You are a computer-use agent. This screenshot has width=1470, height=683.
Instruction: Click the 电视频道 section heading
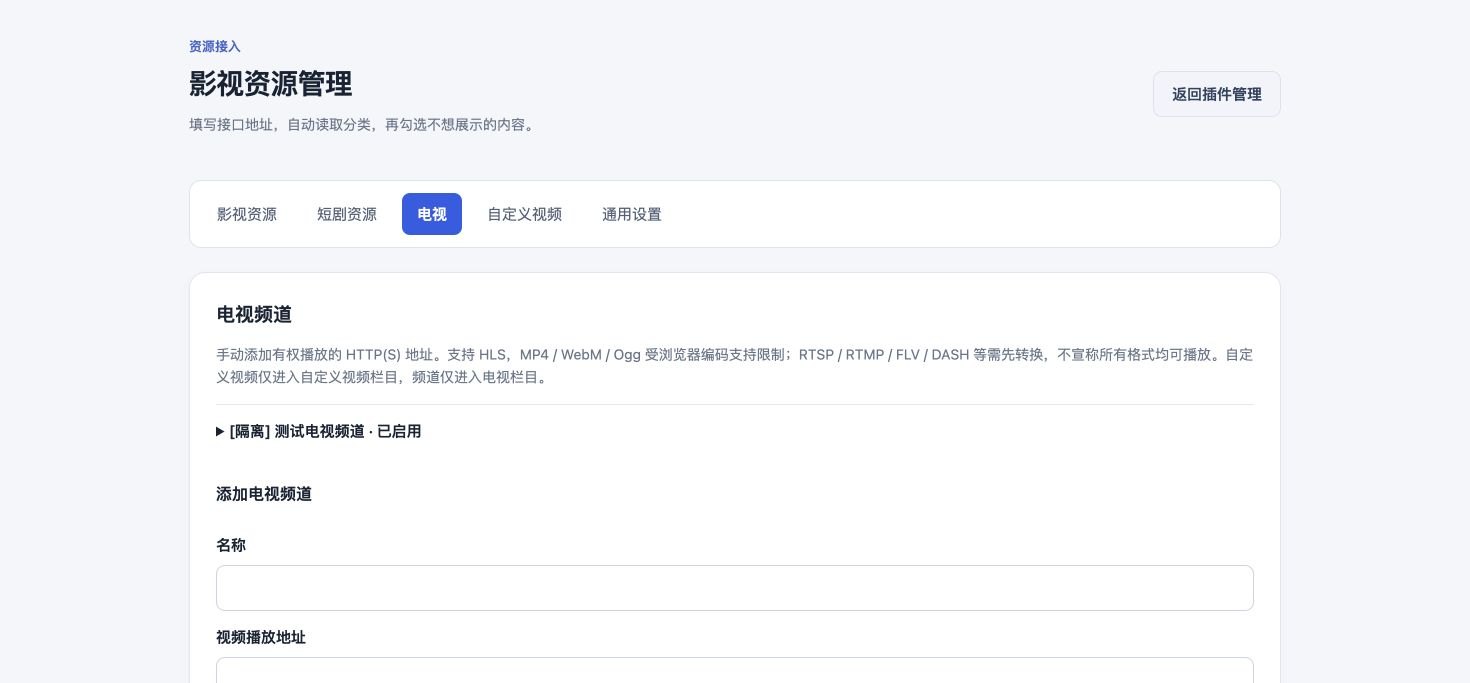coord(254,314)
